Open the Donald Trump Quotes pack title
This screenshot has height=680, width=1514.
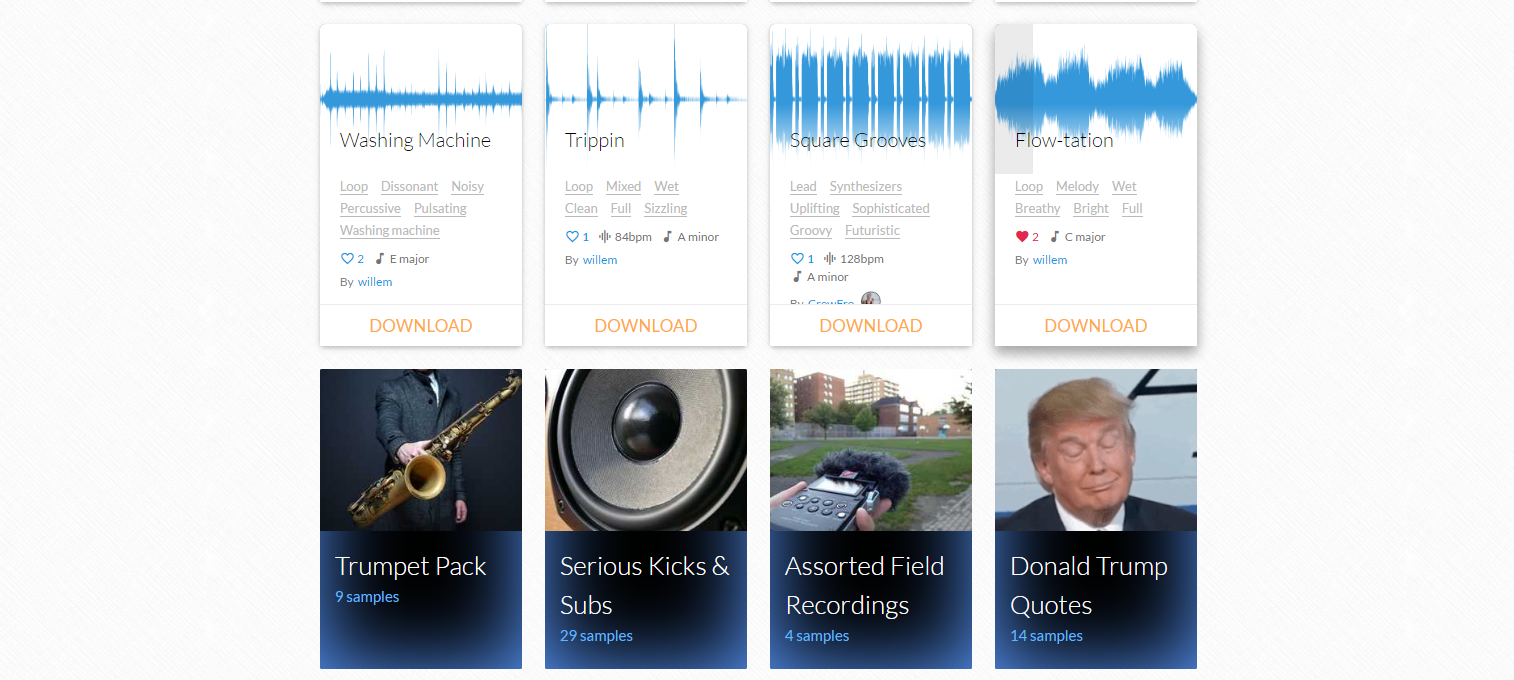coord(1089,586)
